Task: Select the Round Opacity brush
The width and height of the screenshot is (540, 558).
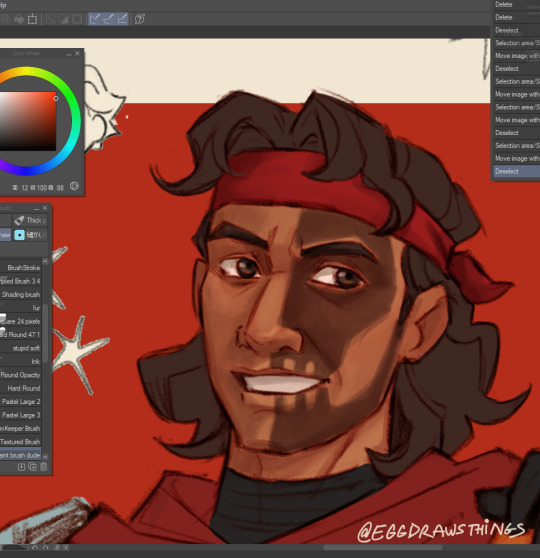Action: (21, 375)
